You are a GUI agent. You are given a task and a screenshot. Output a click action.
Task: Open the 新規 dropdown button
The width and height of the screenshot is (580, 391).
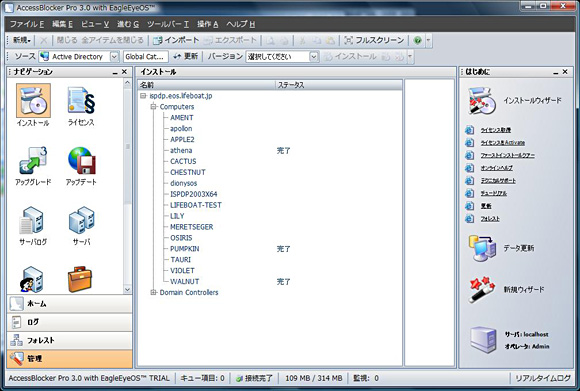22,40
